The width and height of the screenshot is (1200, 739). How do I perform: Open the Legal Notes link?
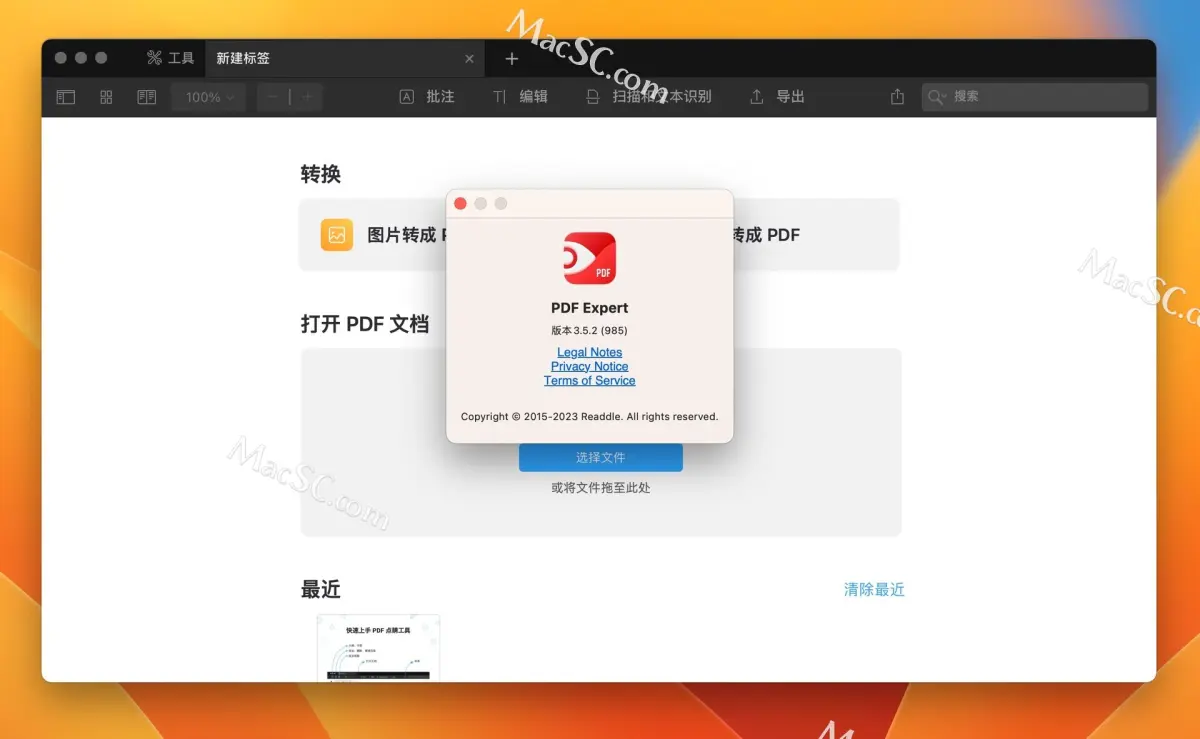click(590, 352)
